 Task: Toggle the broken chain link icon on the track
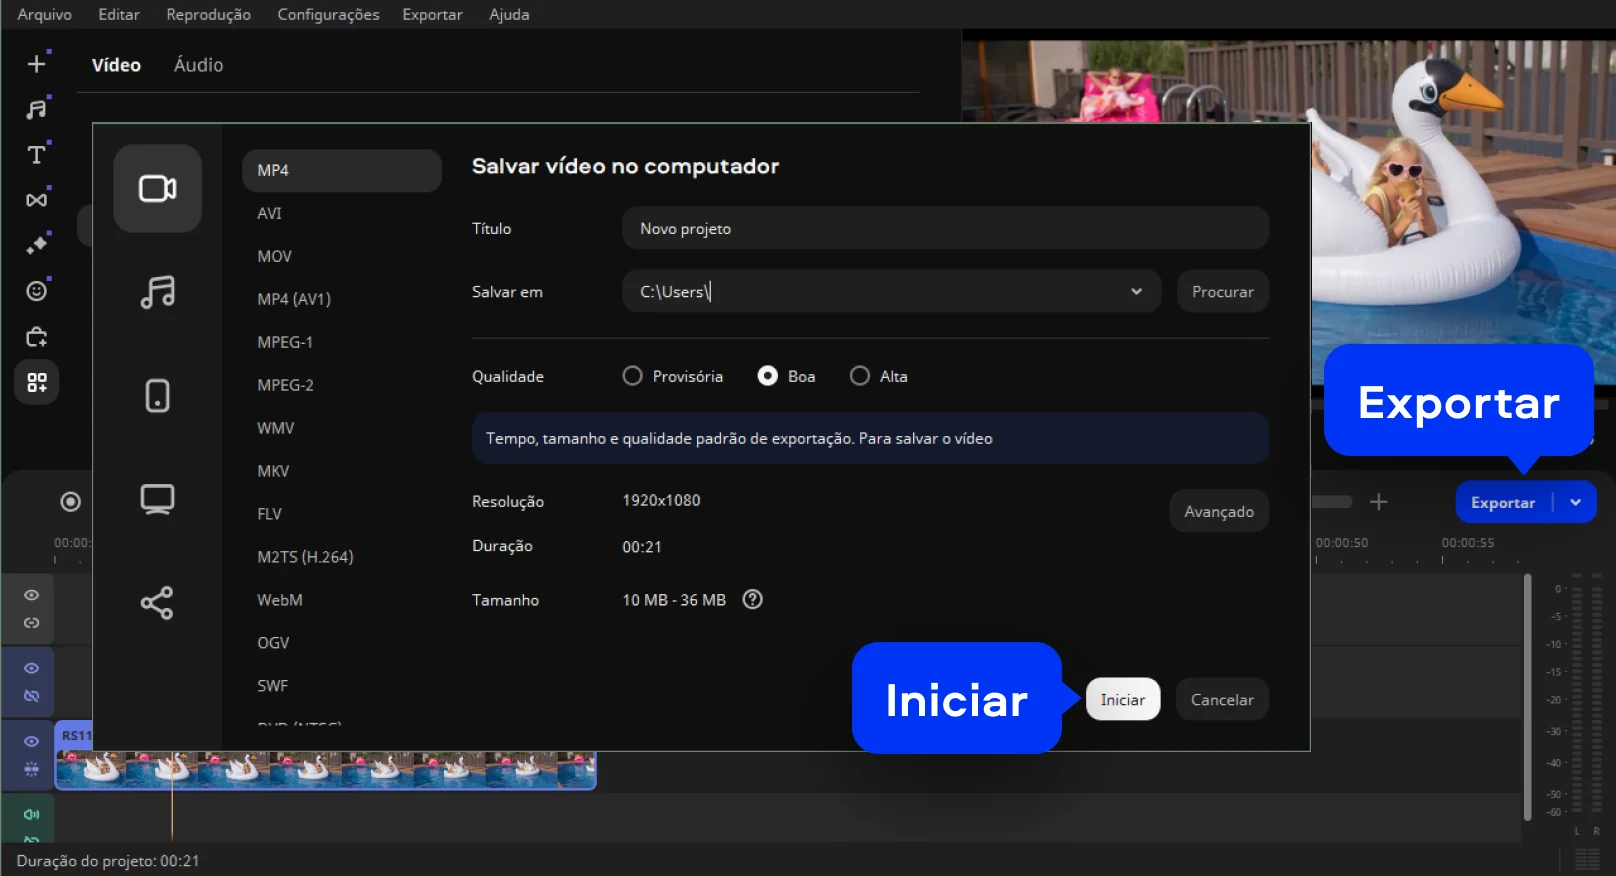[32, 696]
